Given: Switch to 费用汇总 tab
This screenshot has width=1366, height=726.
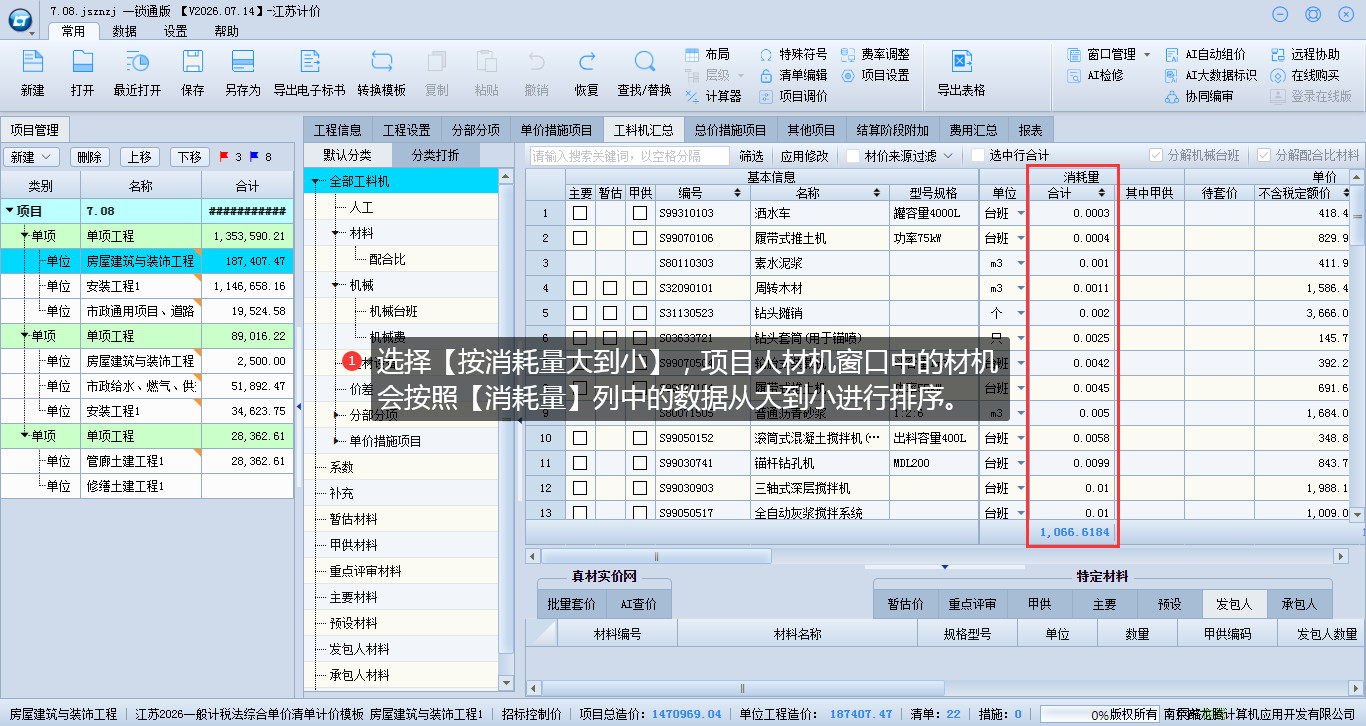Looking at the screenshot, I should (973, 130).
